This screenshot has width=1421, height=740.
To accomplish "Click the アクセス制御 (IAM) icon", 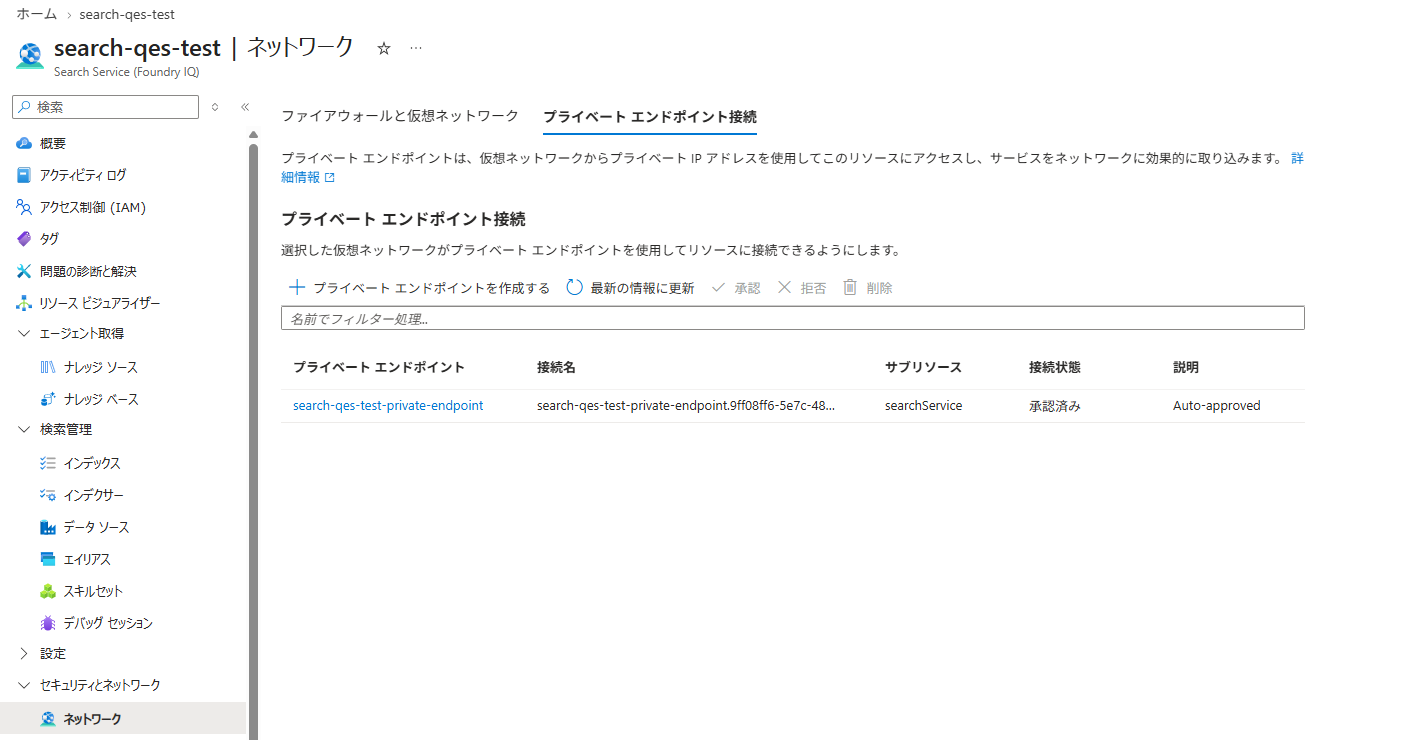I will pyautogui.click(x=25, y=207).
